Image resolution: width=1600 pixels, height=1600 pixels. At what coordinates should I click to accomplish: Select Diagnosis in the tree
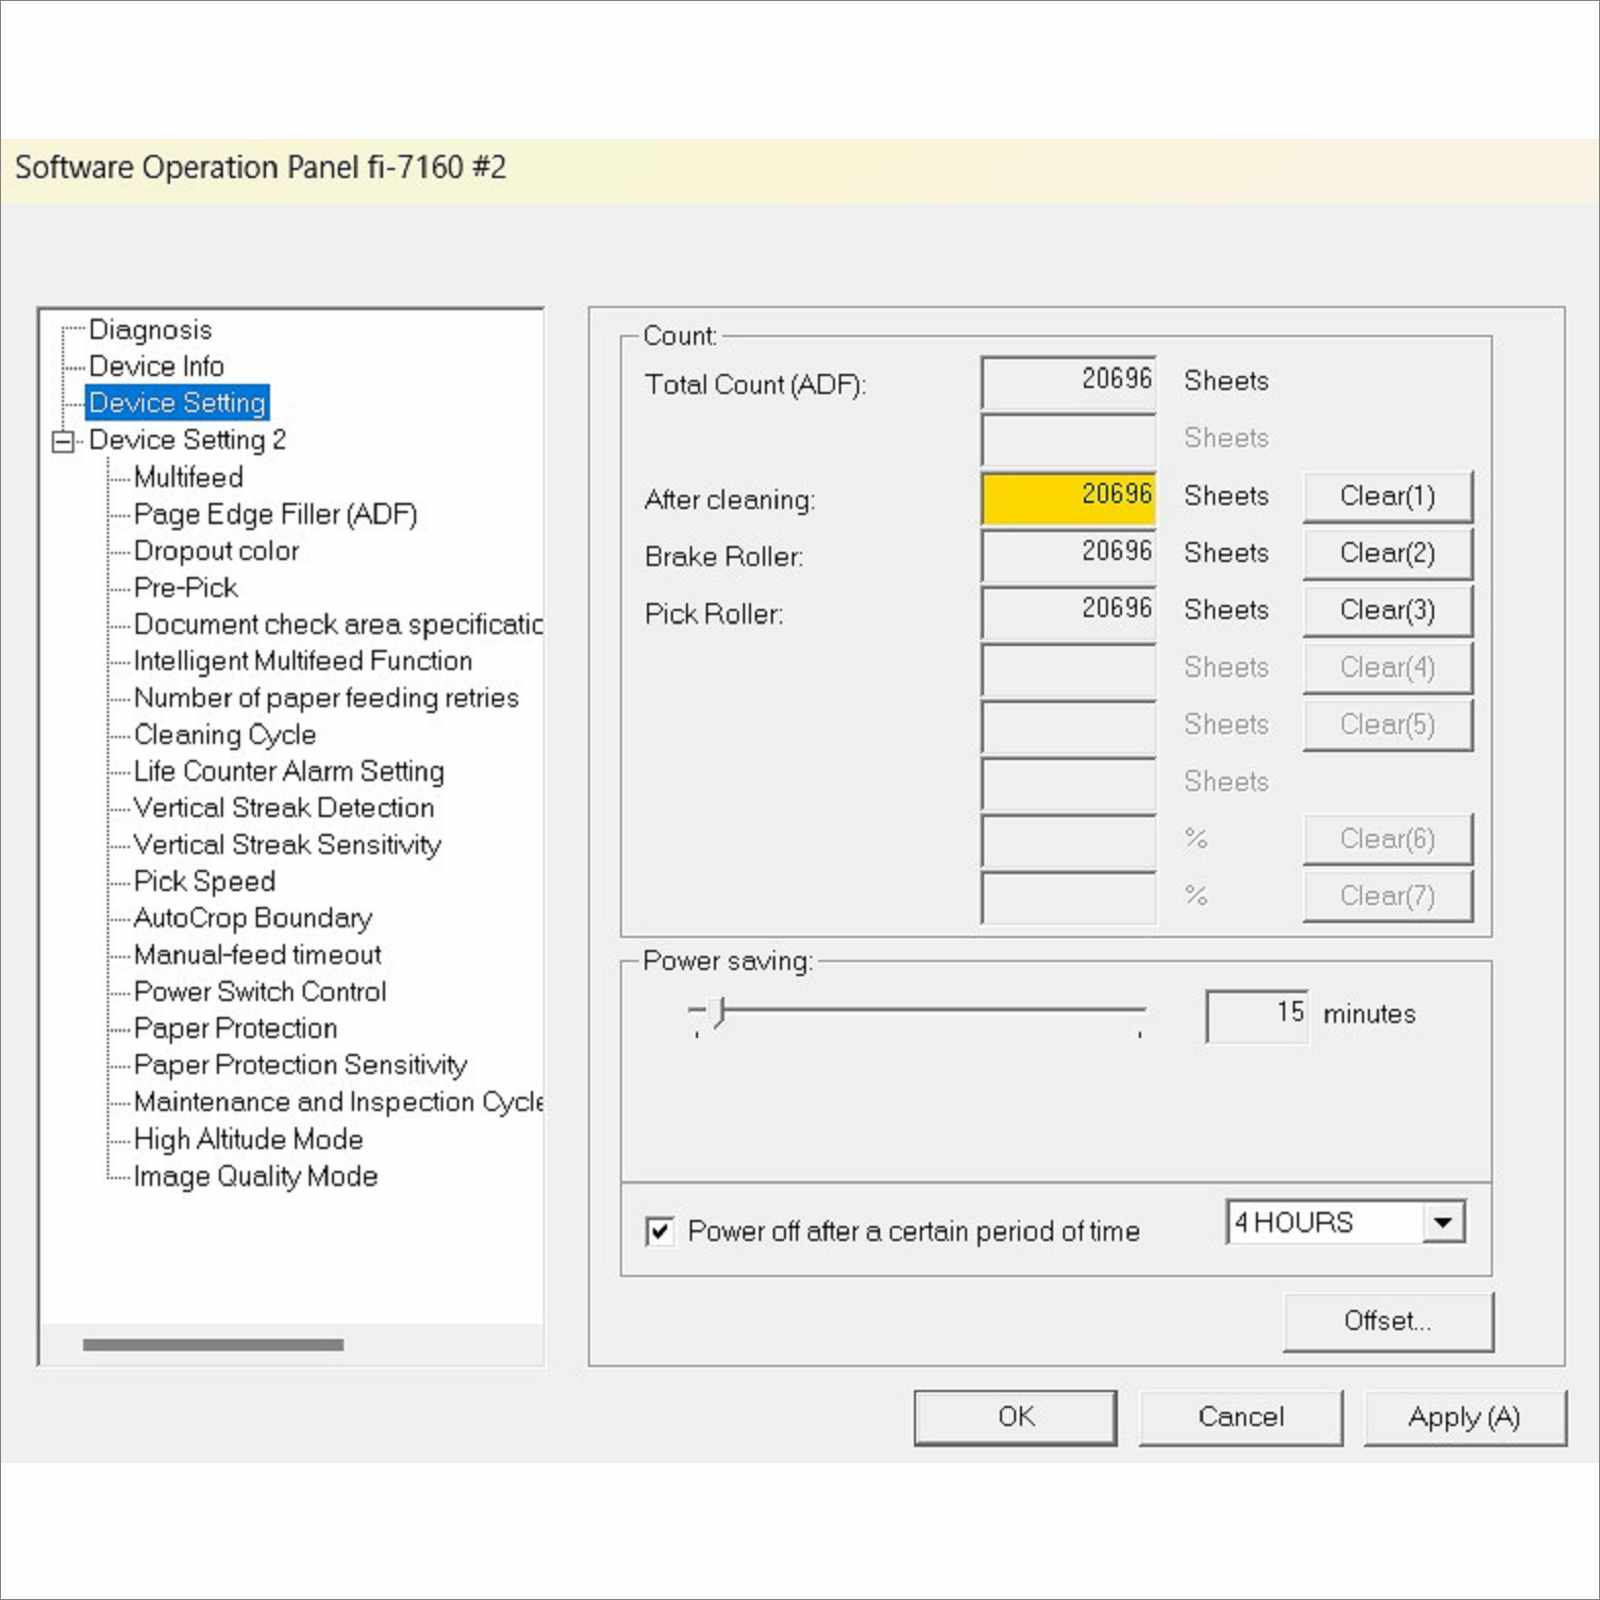(x=150, y=330)
